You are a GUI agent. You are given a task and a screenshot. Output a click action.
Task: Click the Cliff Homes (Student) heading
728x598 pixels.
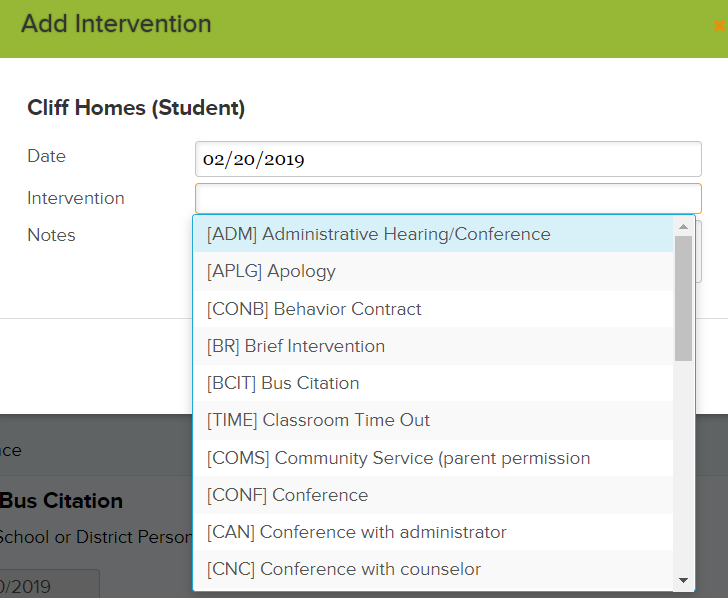click(x=136, y=108)
